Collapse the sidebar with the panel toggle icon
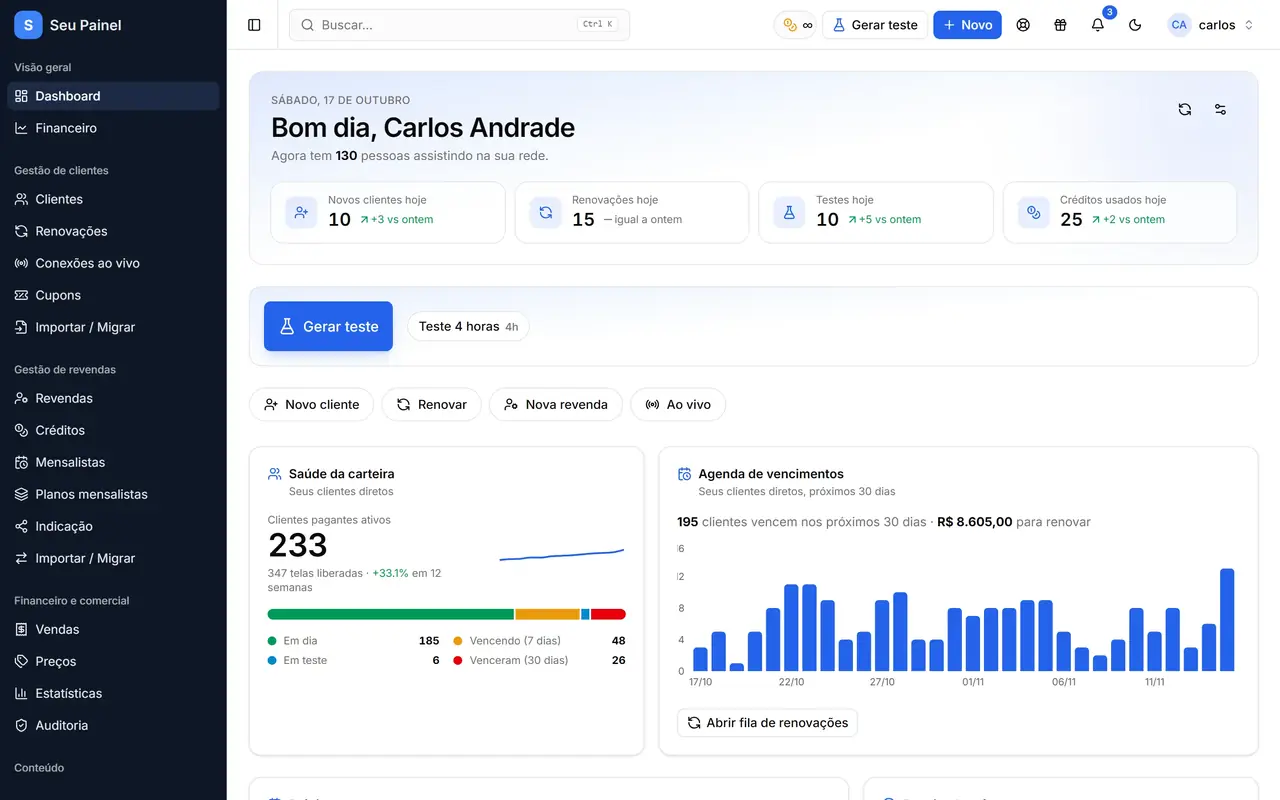The height and width of the screenshot is (800, 1280). point(254,25)
